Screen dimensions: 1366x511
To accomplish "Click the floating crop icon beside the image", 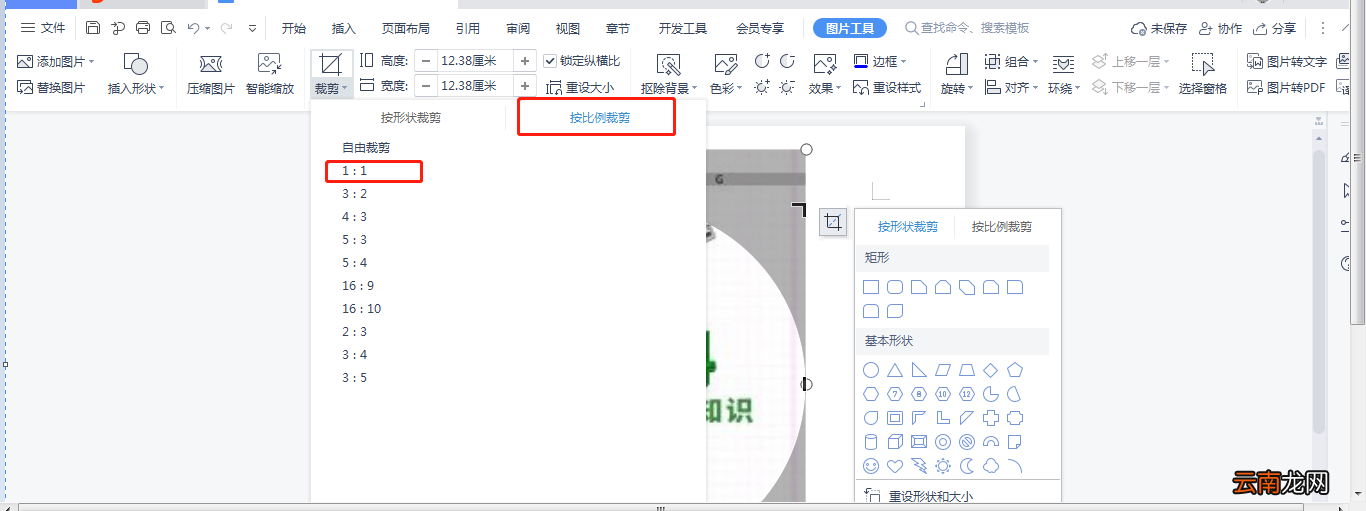I will [833, 222].
